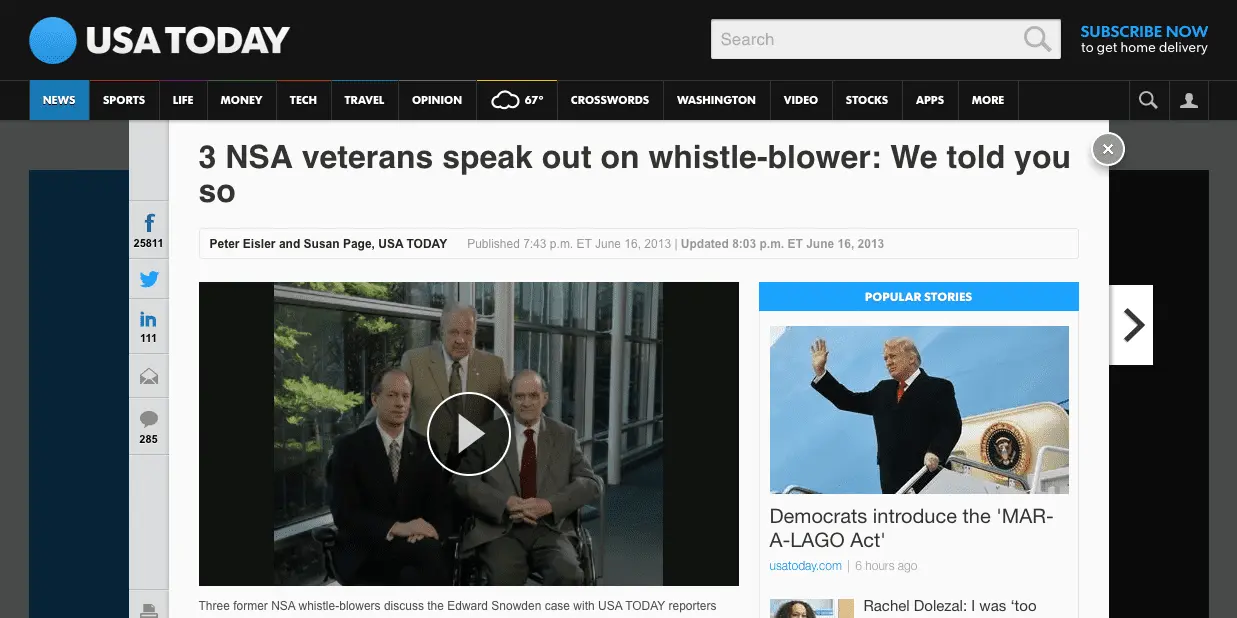Open weather forecast showing 67°
1237x618 pixels.
(517, 100)
